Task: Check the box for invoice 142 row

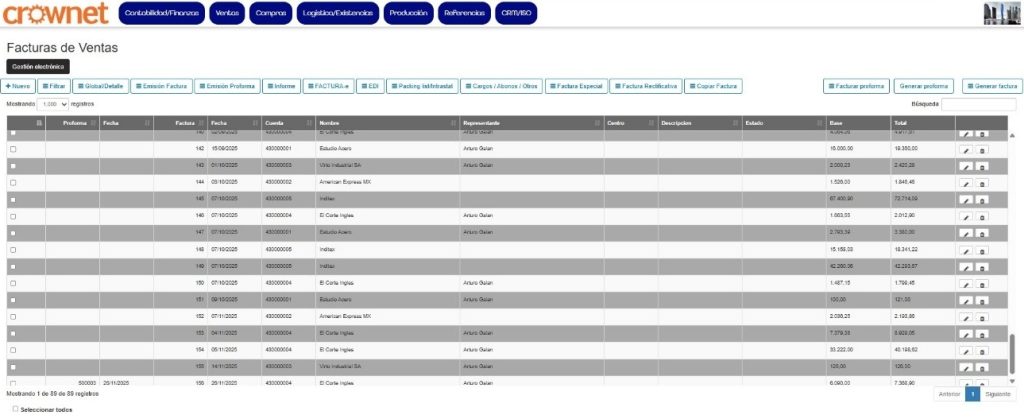Action: click(x=13, y=149)
